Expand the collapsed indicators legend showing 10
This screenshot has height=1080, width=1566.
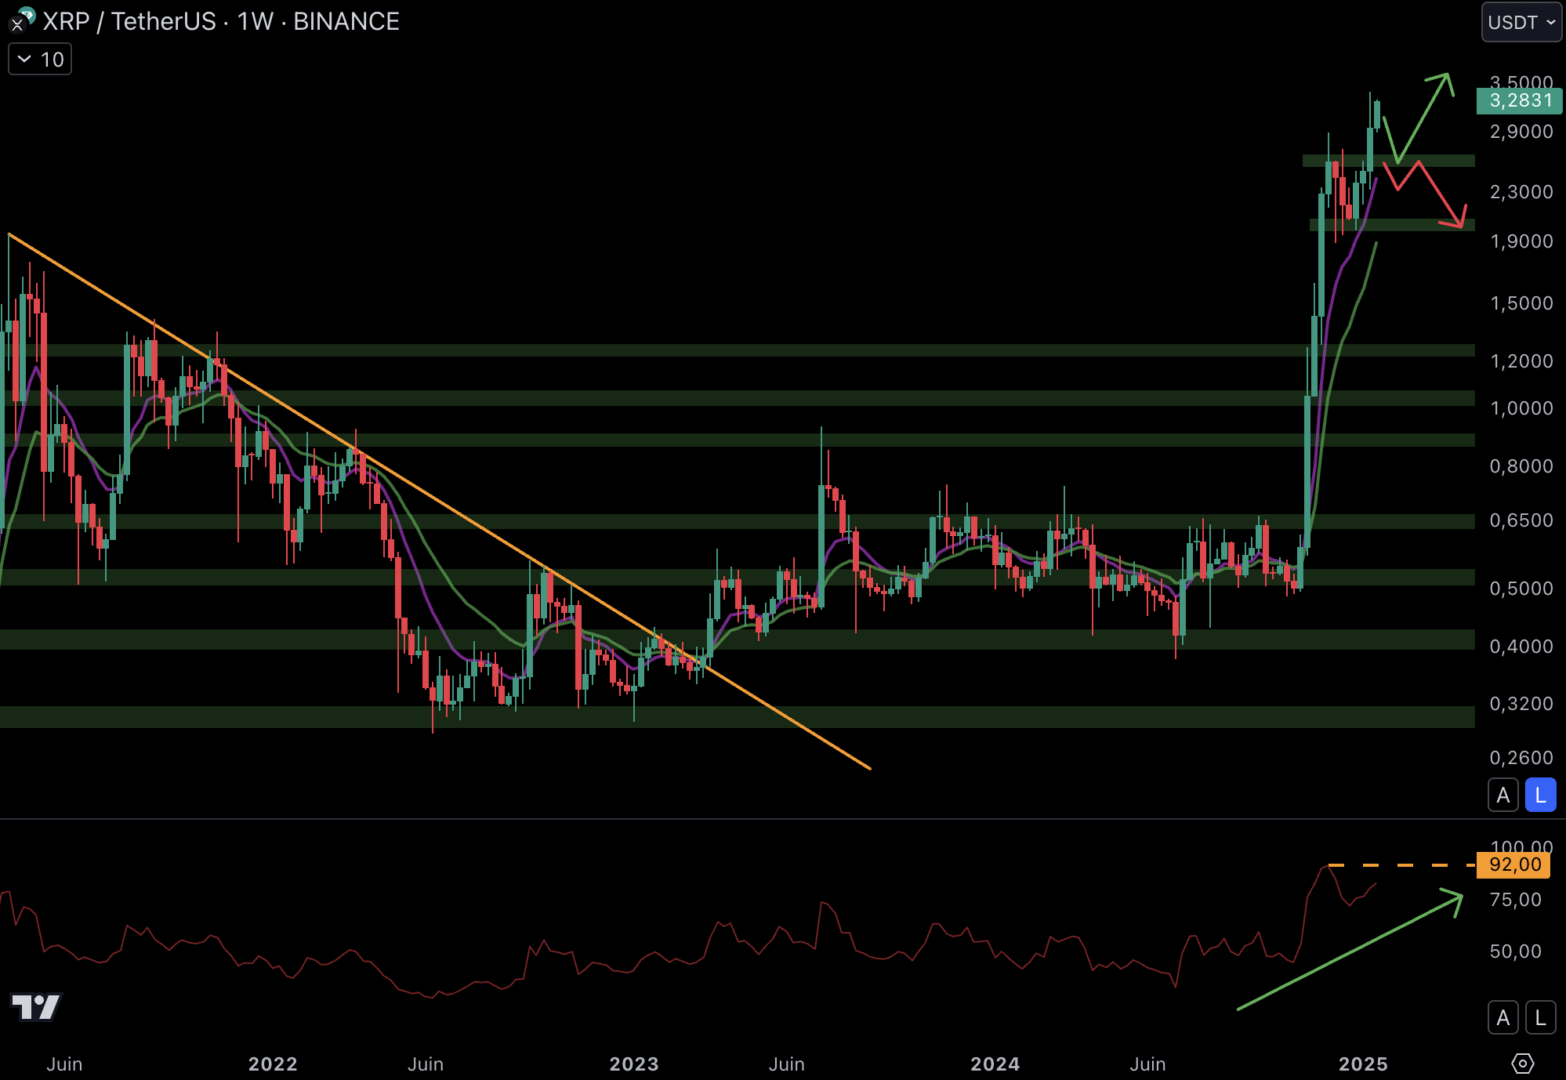tap(40, 60)
